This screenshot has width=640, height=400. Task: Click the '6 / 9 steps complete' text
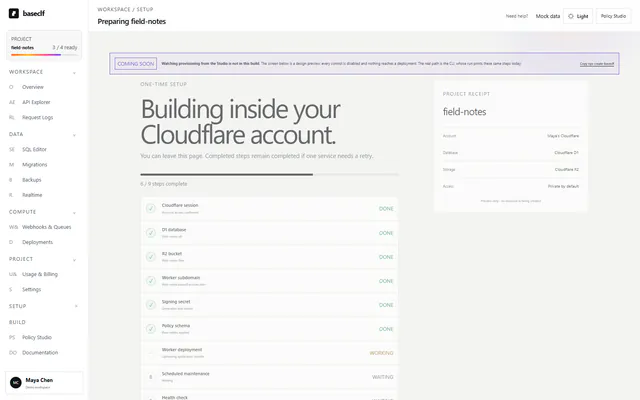tap(164, 184)
